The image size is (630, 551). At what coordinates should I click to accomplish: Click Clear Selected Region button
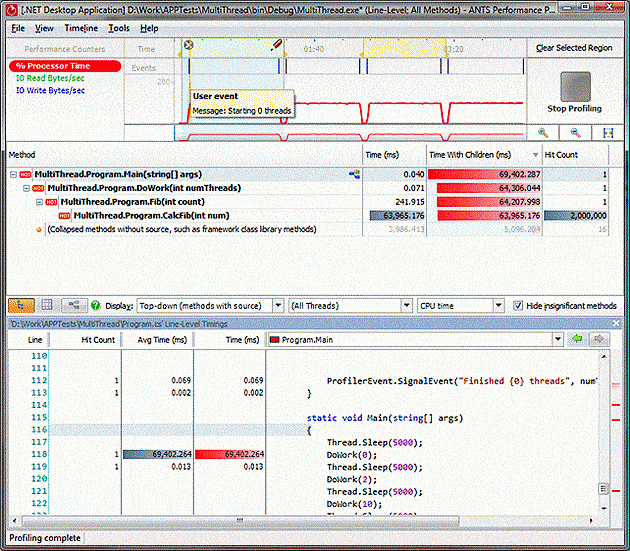click(574, 48)
